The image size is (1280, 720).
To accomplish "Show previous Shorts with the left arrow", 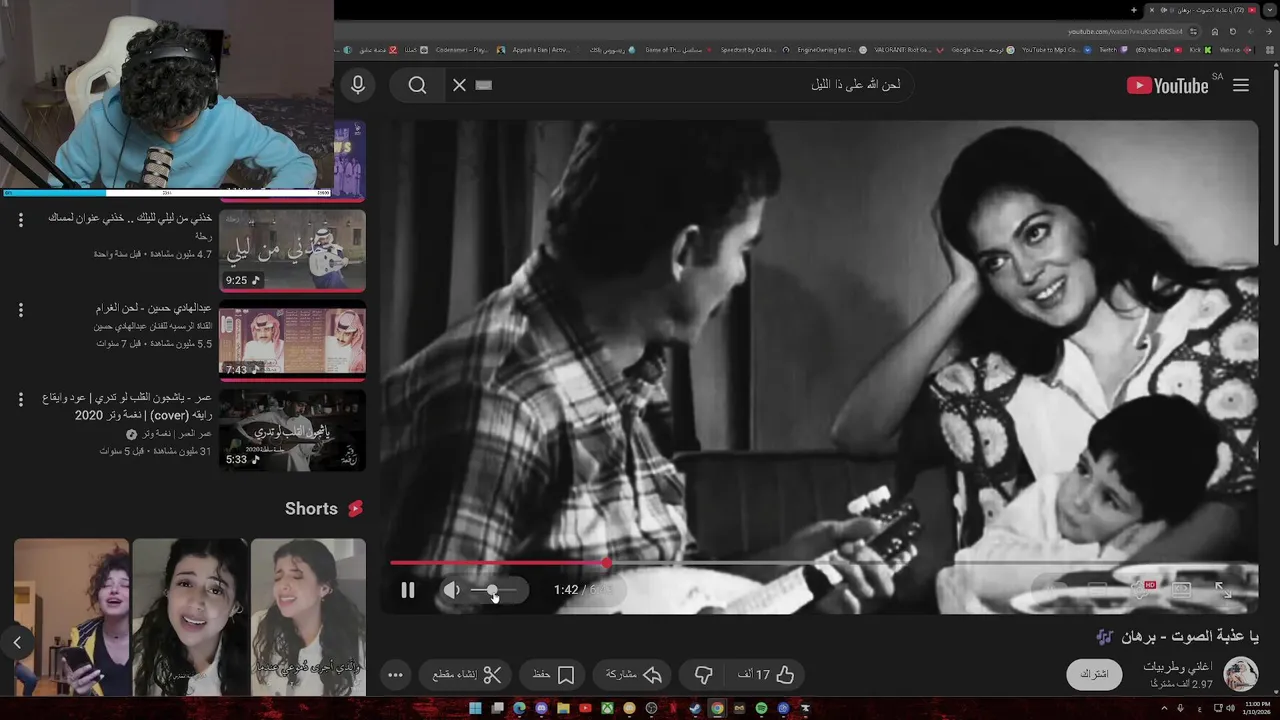I will [17, 642].
